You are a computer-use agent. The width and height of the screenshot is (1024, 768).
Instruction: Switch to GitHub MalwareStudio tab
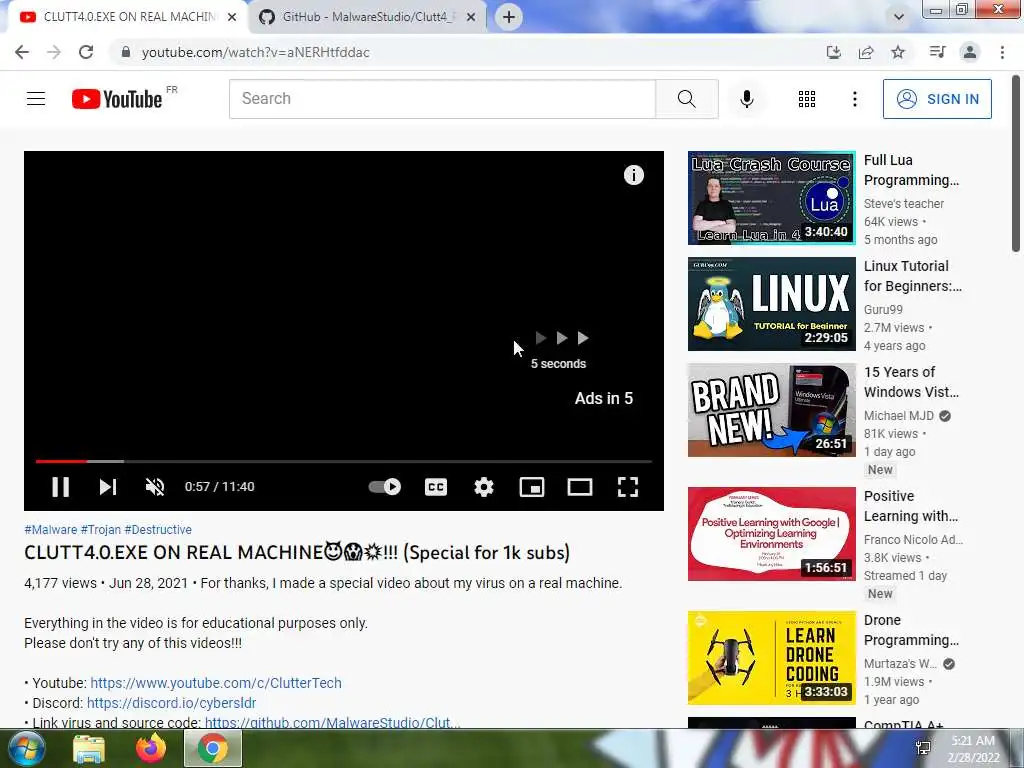[368, 17]
